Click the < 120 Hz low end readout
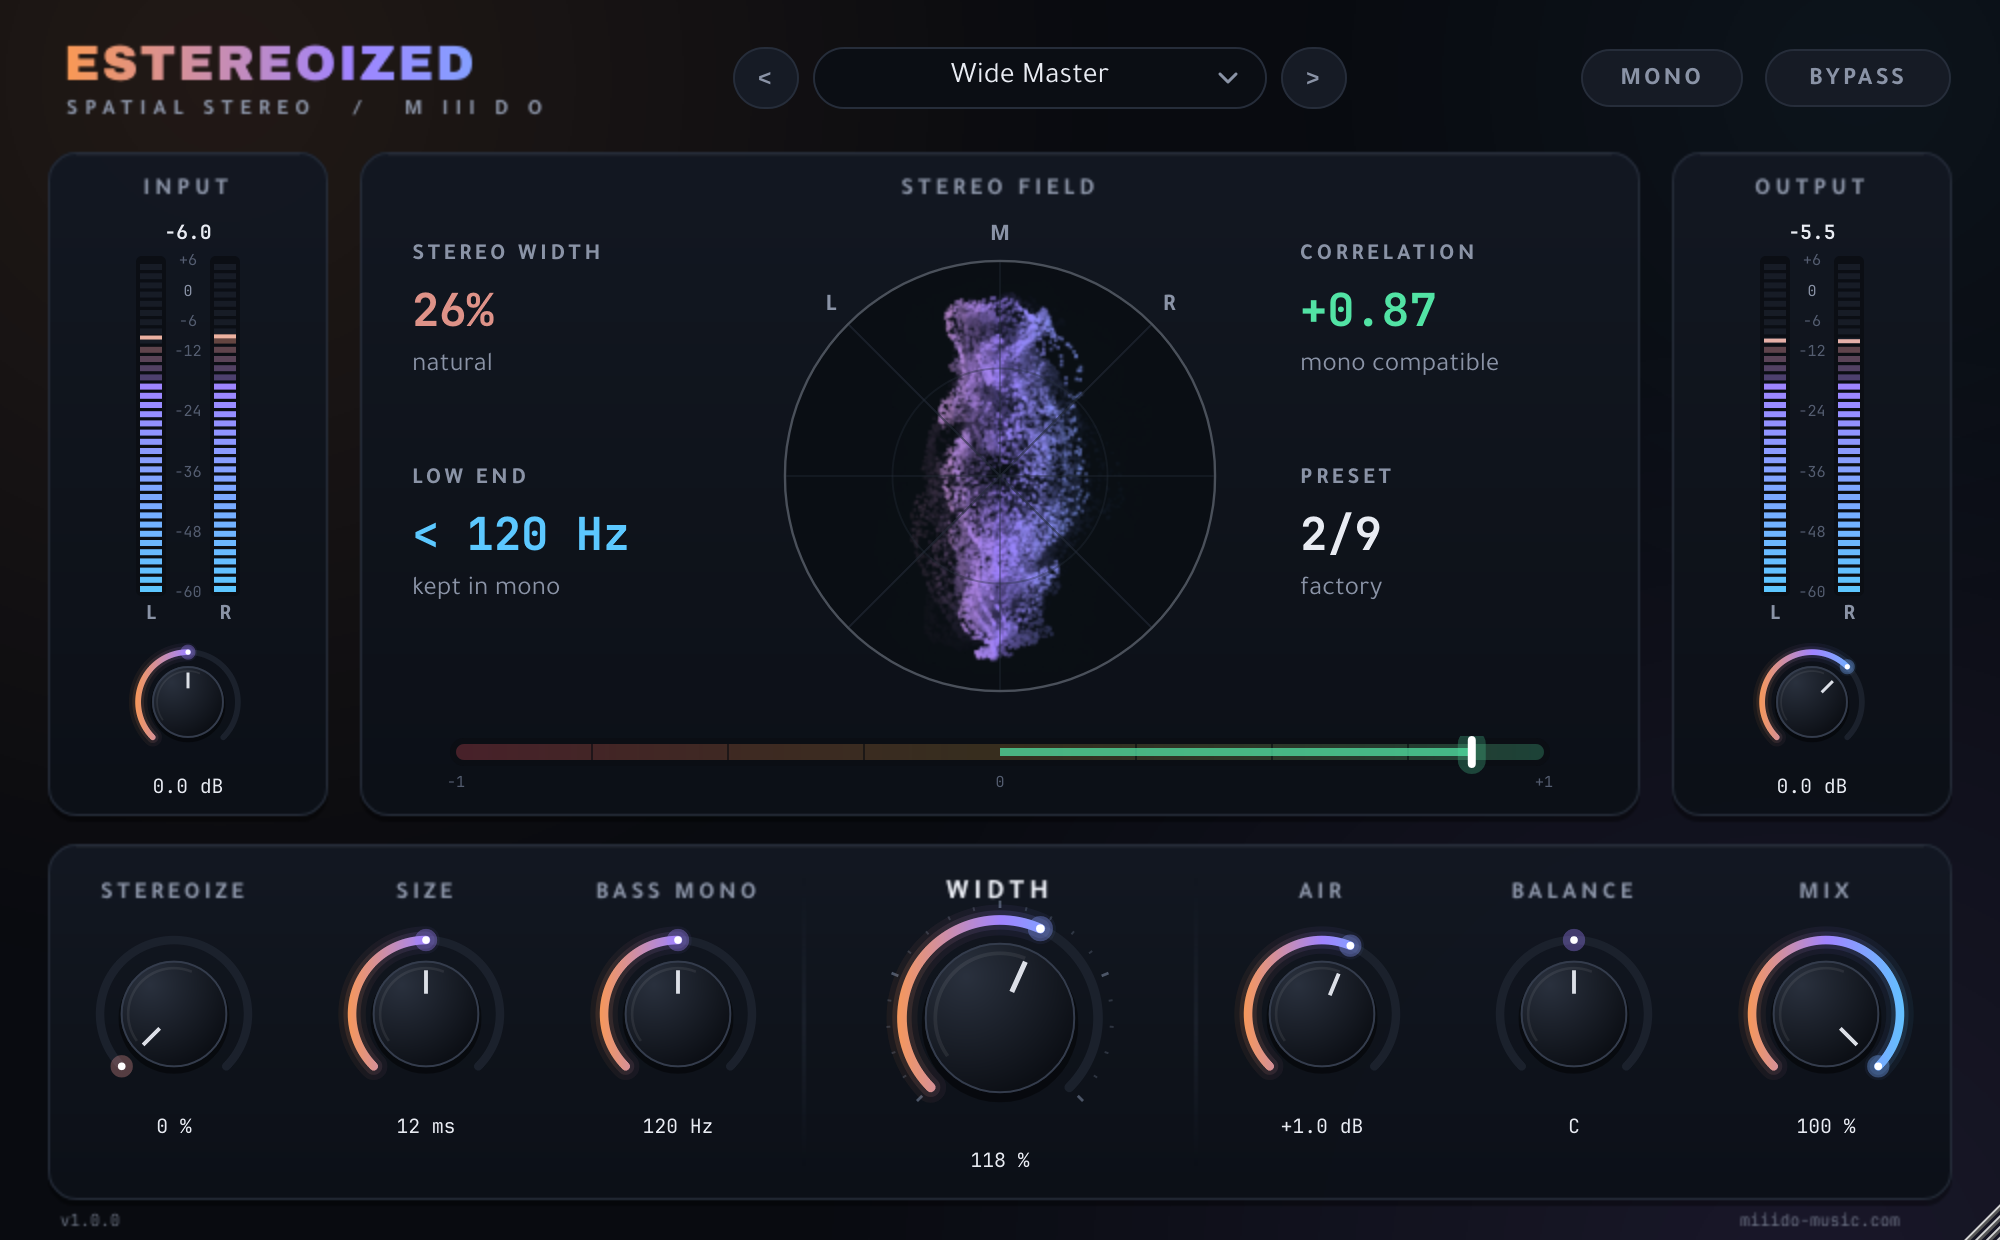This screenshot has height=1240, width=2000. [x=520, y=534]
